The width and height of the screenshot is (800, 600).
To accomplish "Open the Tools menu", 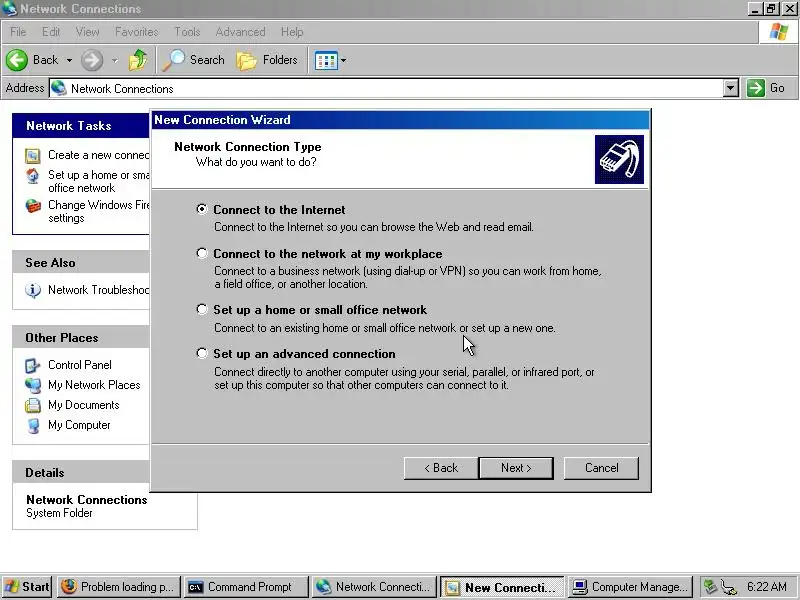I will [187, 32].
